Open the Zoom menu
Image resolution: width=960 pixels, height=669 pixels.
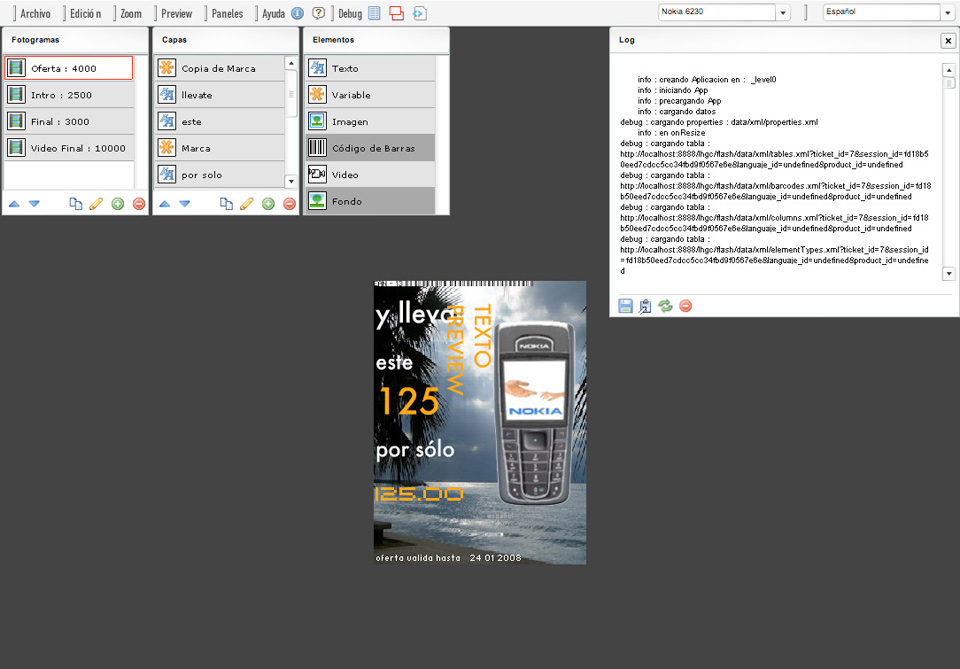tap(130, 13)
